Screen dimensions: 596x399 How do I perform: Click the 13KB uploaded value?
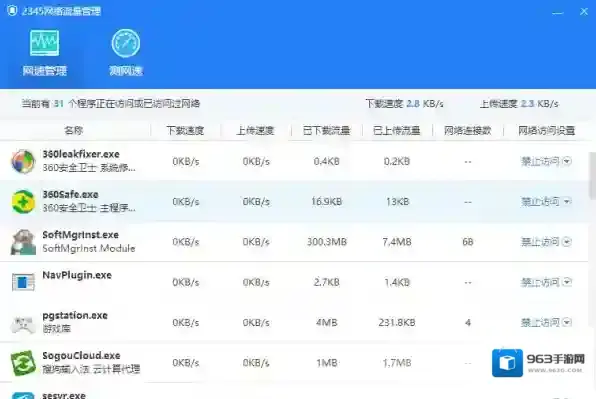coord(398,201)
